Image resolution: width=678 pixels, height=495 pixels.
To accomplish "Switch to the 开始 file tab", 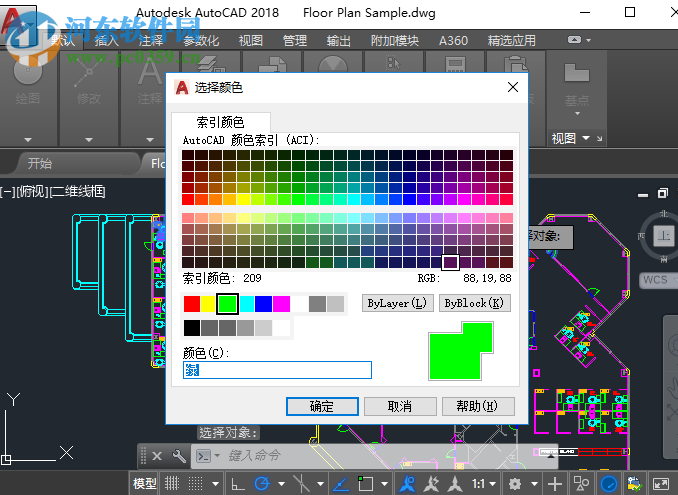I will 40,163.
